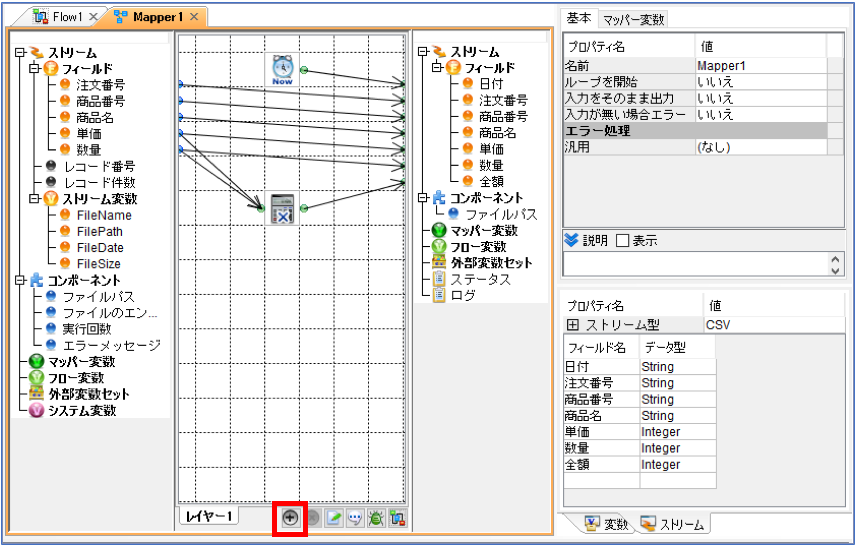Click the flow diagram icon in layer toolbar
Screen dimensions: 856x546
[x=397, y=518]
